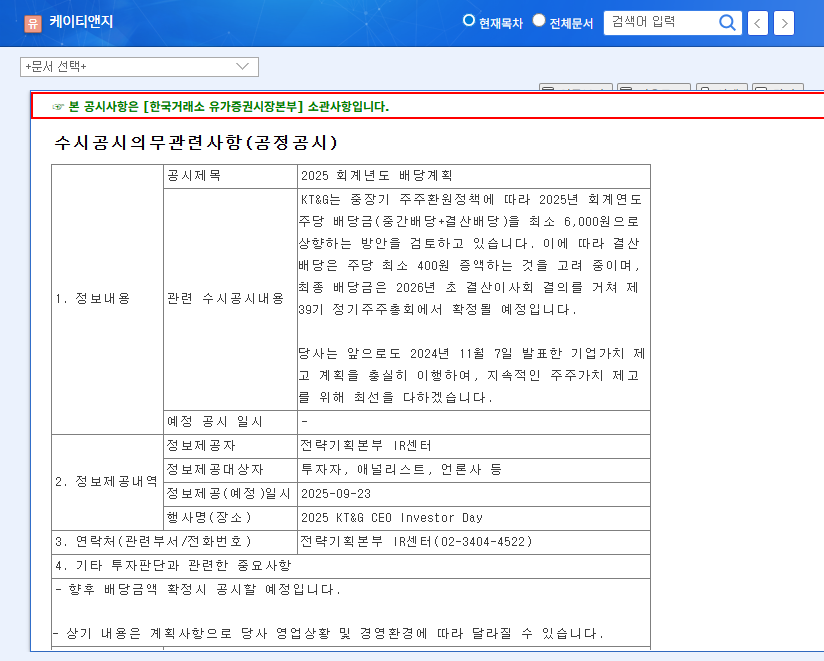Click the line starting 상기 내용은 계획사항으로

[329, 634]
